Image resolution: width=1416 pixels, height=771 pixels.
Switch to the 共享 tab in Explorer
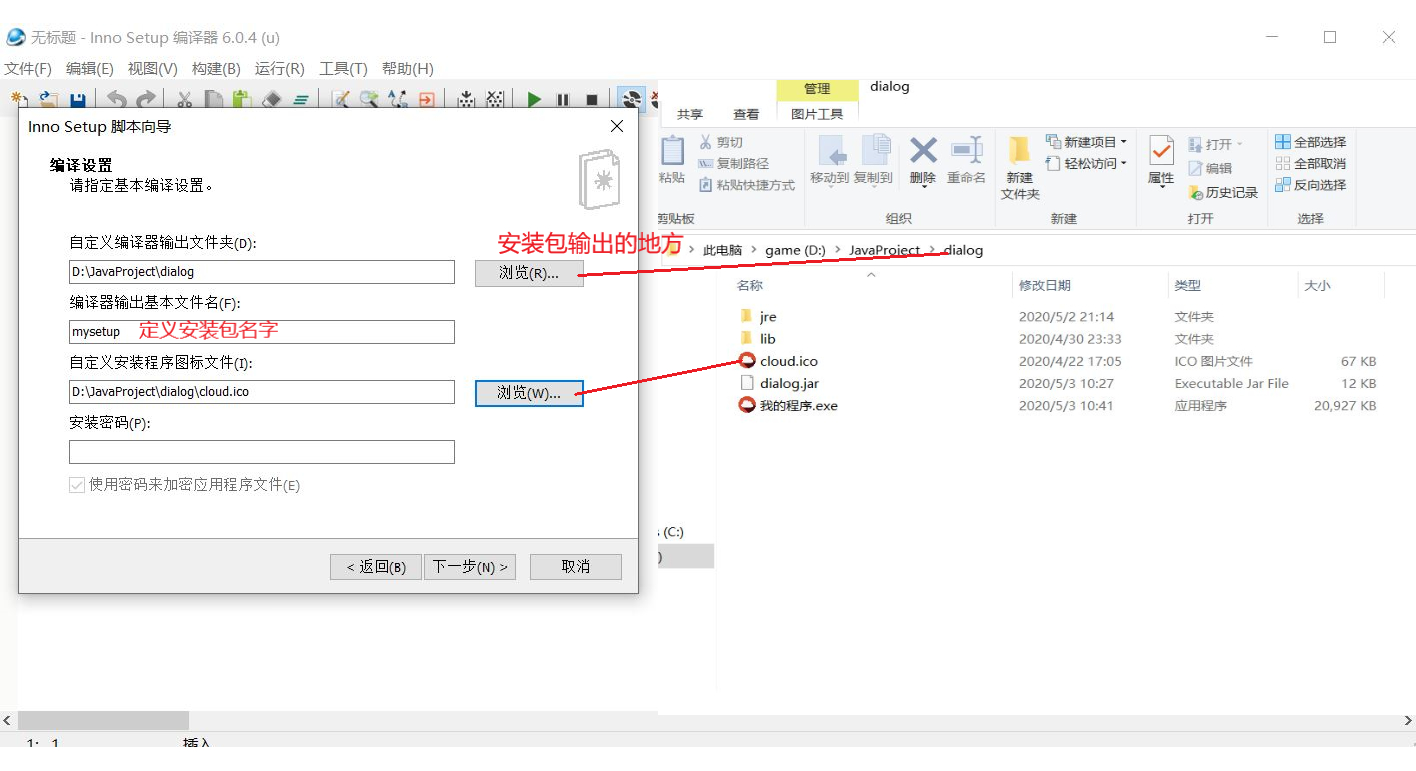pos(690,114)
